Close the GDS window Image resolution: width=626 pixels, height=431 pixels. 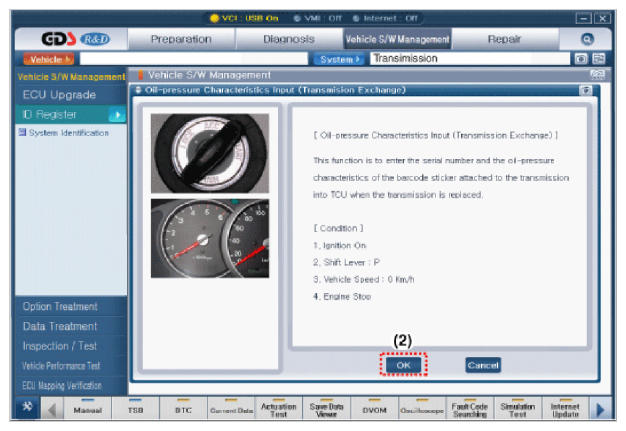click(x=602, y=18)
